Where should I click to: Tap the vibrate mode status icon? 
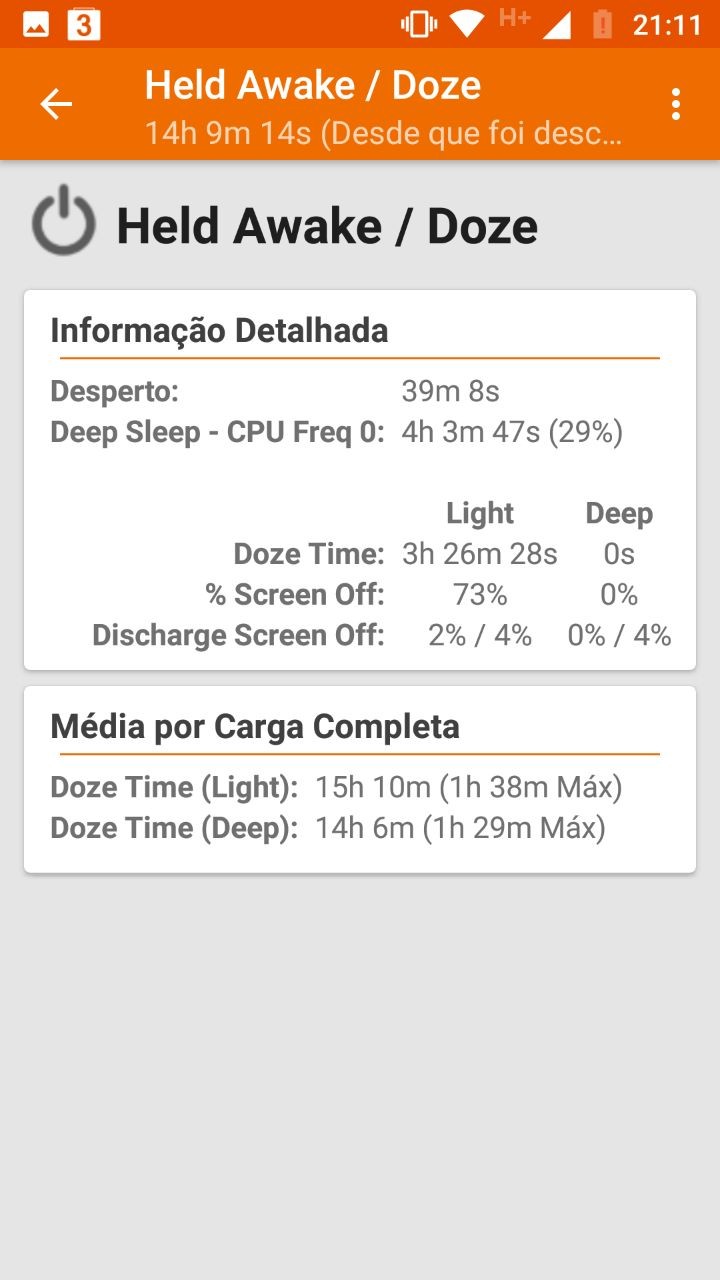pos(418,24)
